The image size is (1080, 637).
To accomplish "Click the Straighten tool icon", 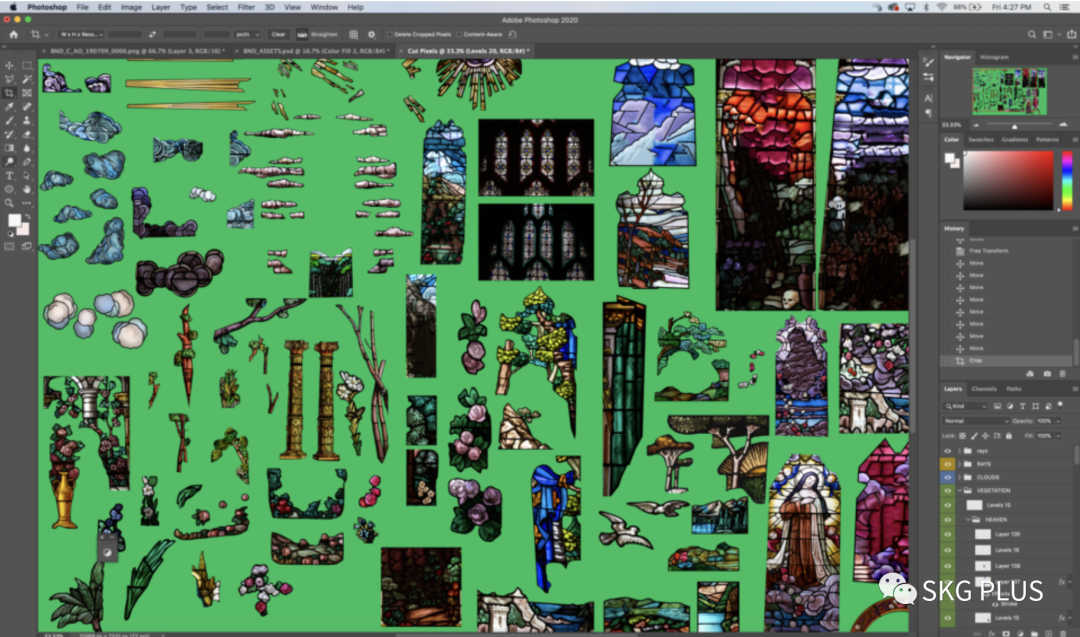I will pos(302,34).
